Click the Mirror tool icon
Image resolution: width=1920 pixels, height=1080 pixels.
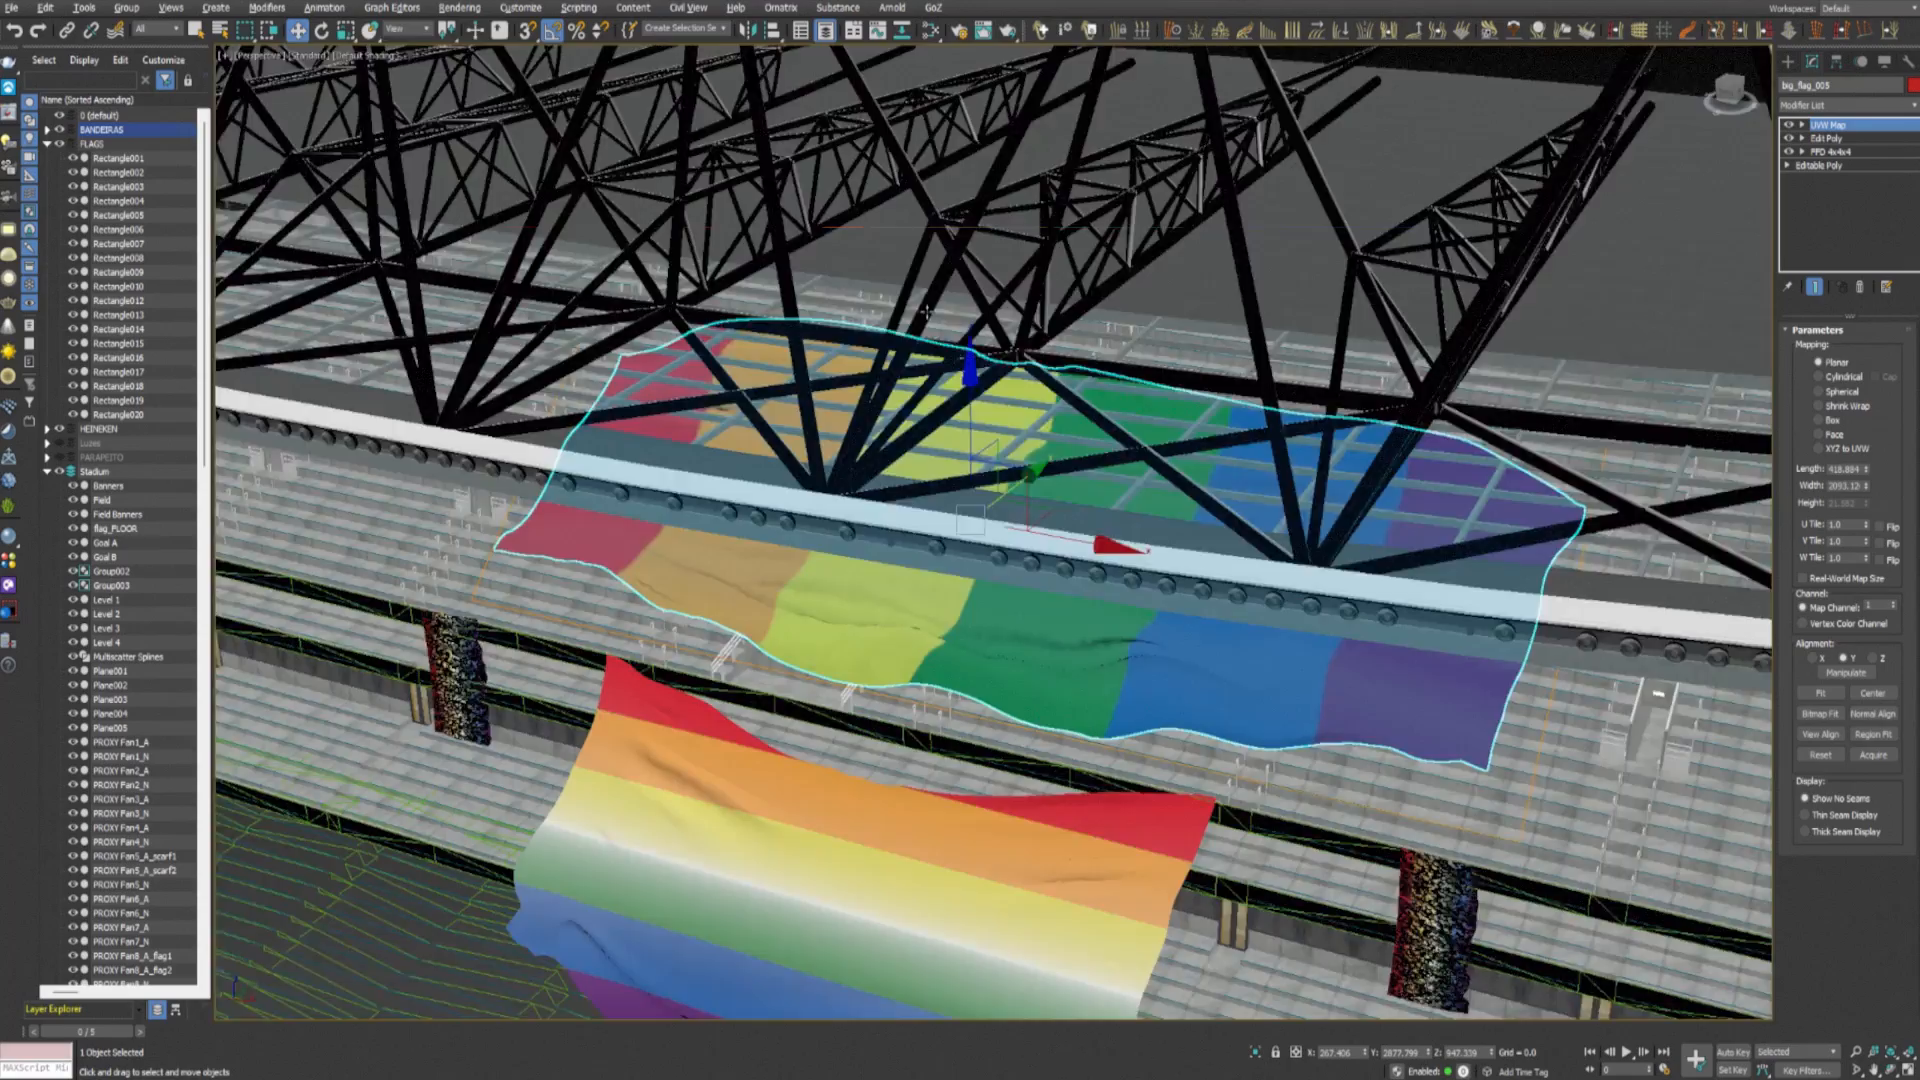tap(748, 31)
